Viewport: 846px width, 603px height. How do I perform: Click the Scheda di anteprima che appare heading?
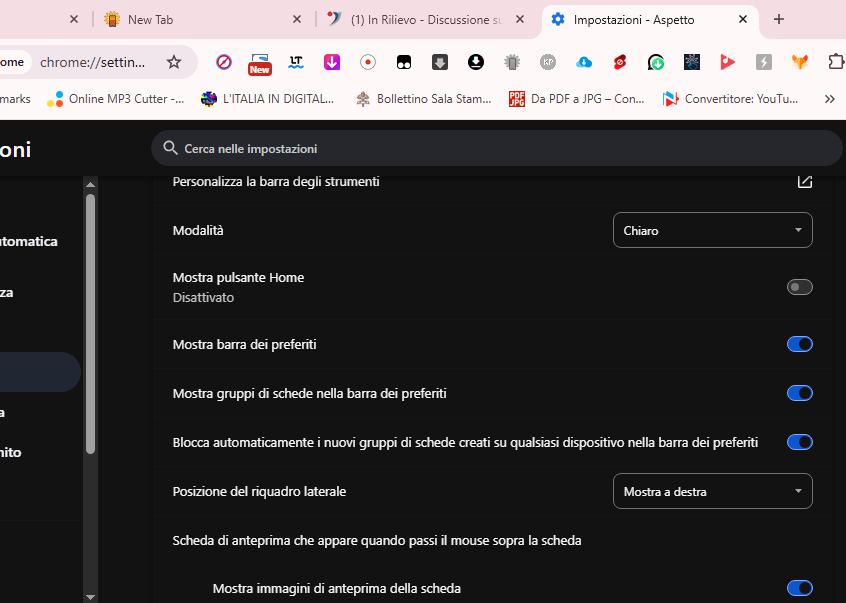[x=377, y=540]
